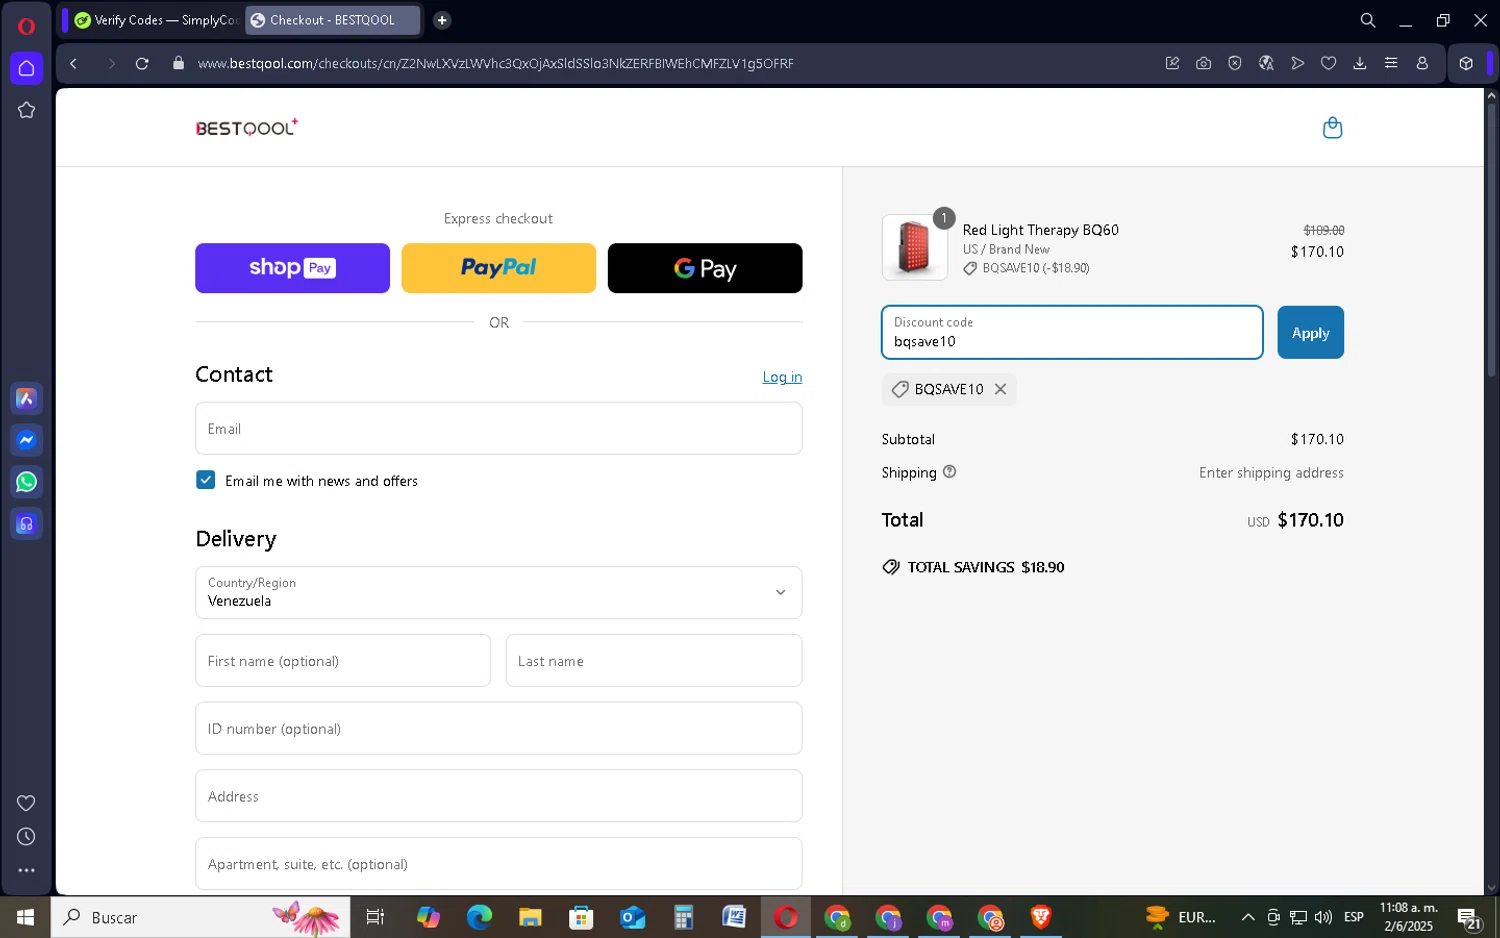This screenshot has width=1500, height=938.
Task: Click the Address field
Action: 499,797
